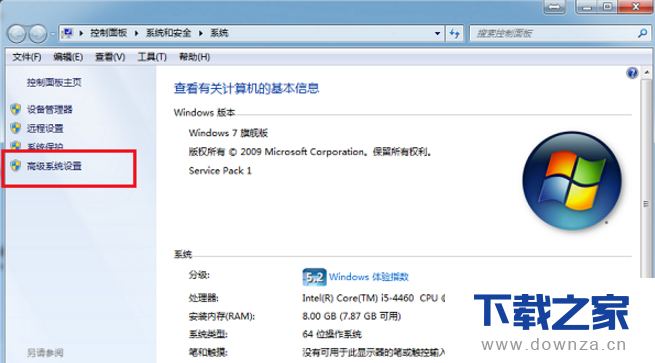Click the refresh button beside address bar
This screenshot has height=363, width=655.
pyautogui.click(x=454, y=33)
